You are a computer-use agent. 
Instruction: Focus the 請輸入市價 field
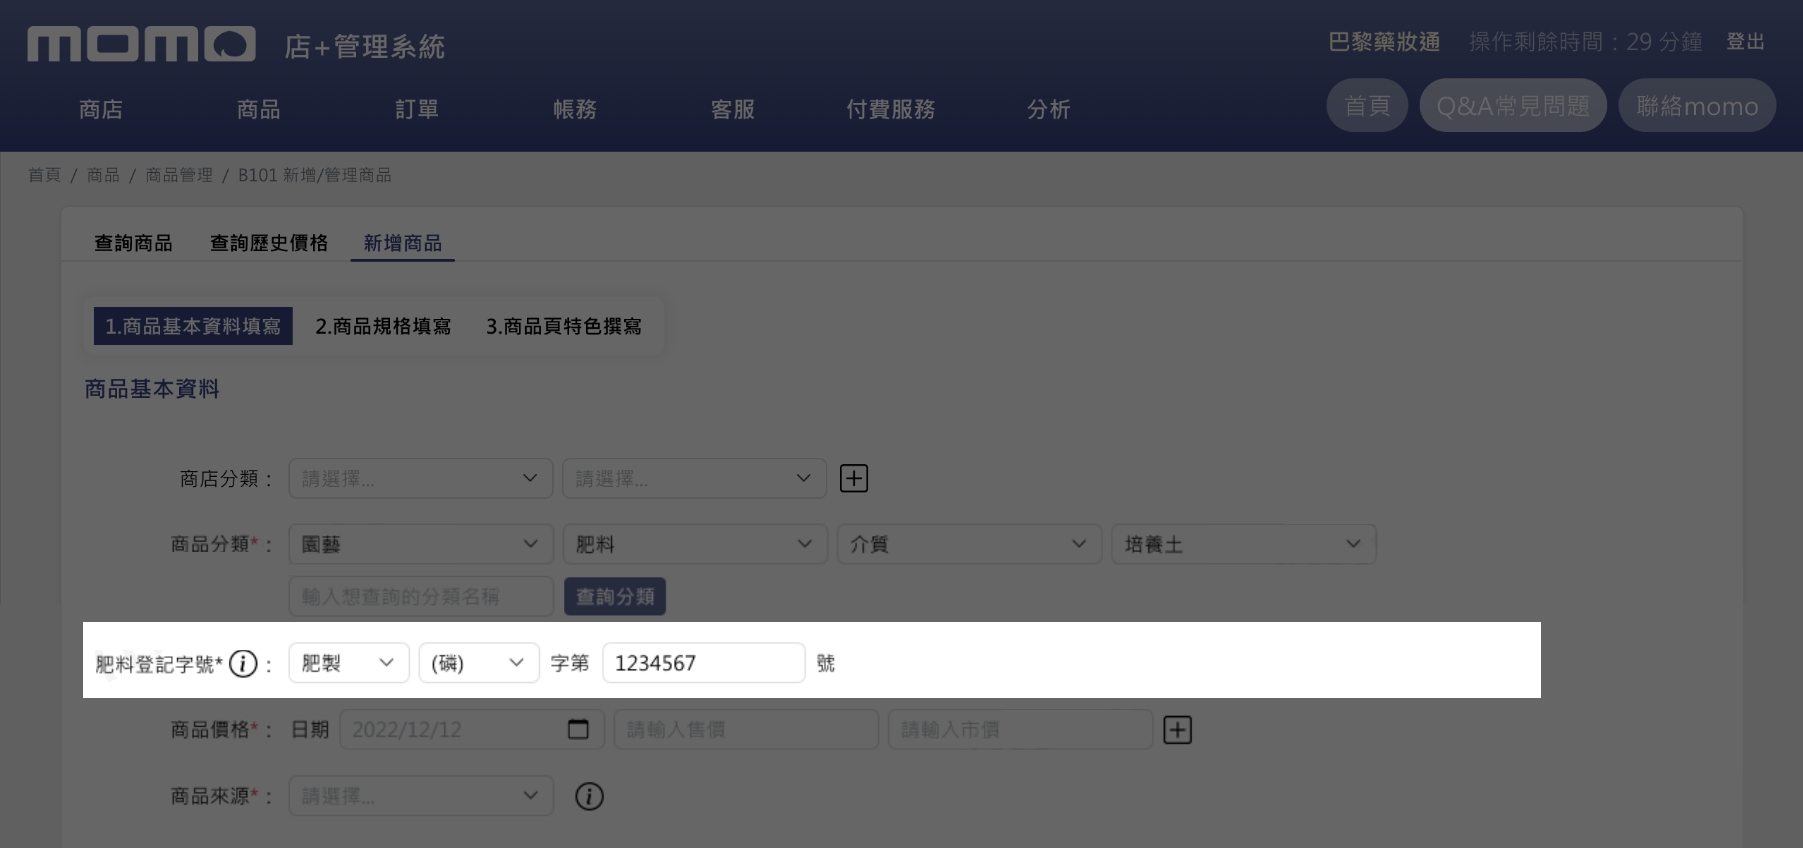1021,729
